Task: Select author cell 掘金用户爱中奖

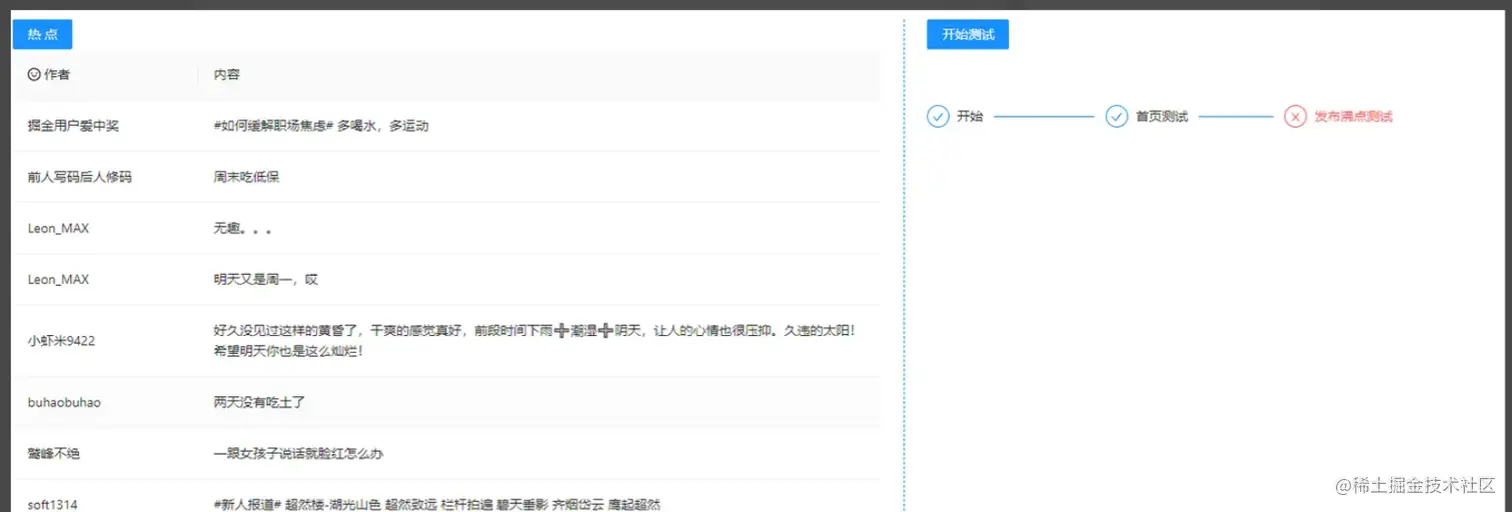Action: 73,126
